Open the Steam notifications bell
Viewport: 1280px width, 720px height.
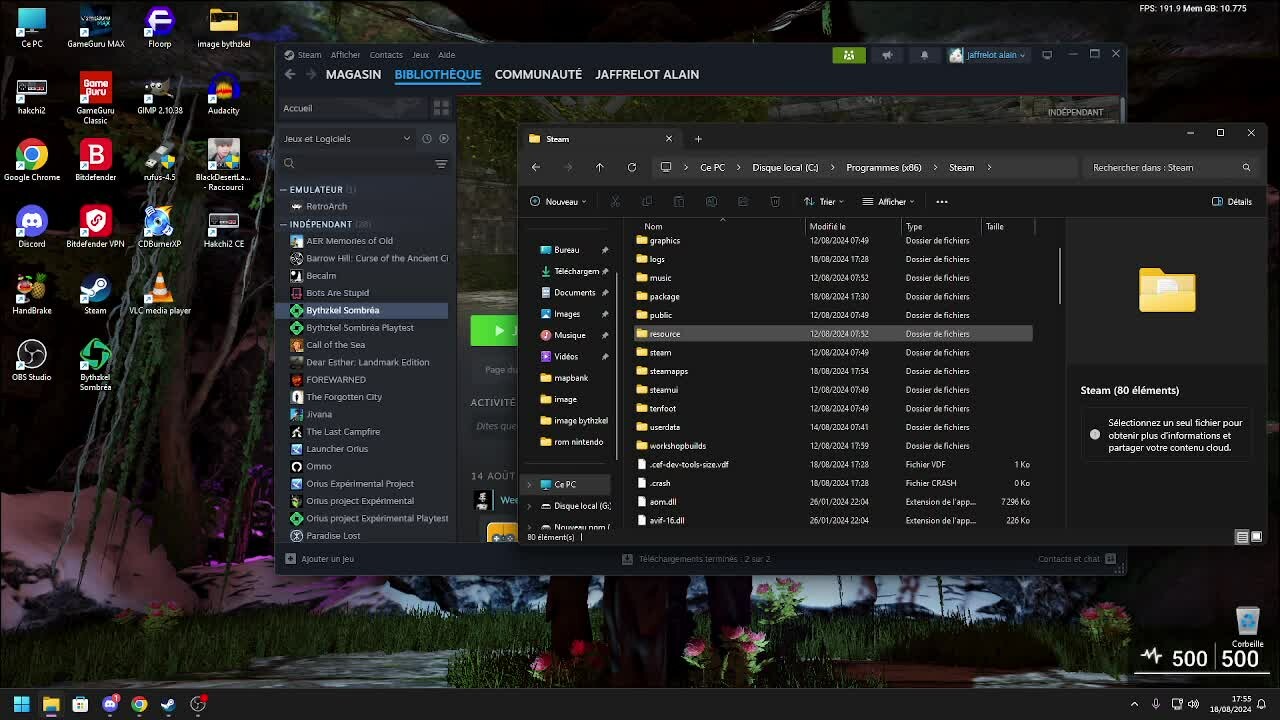pyautogui.click(x=924, y=55)
